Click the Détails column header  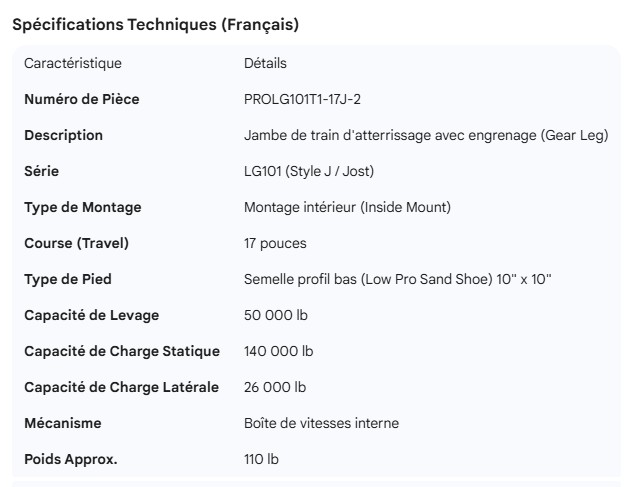tap(265, 63)
